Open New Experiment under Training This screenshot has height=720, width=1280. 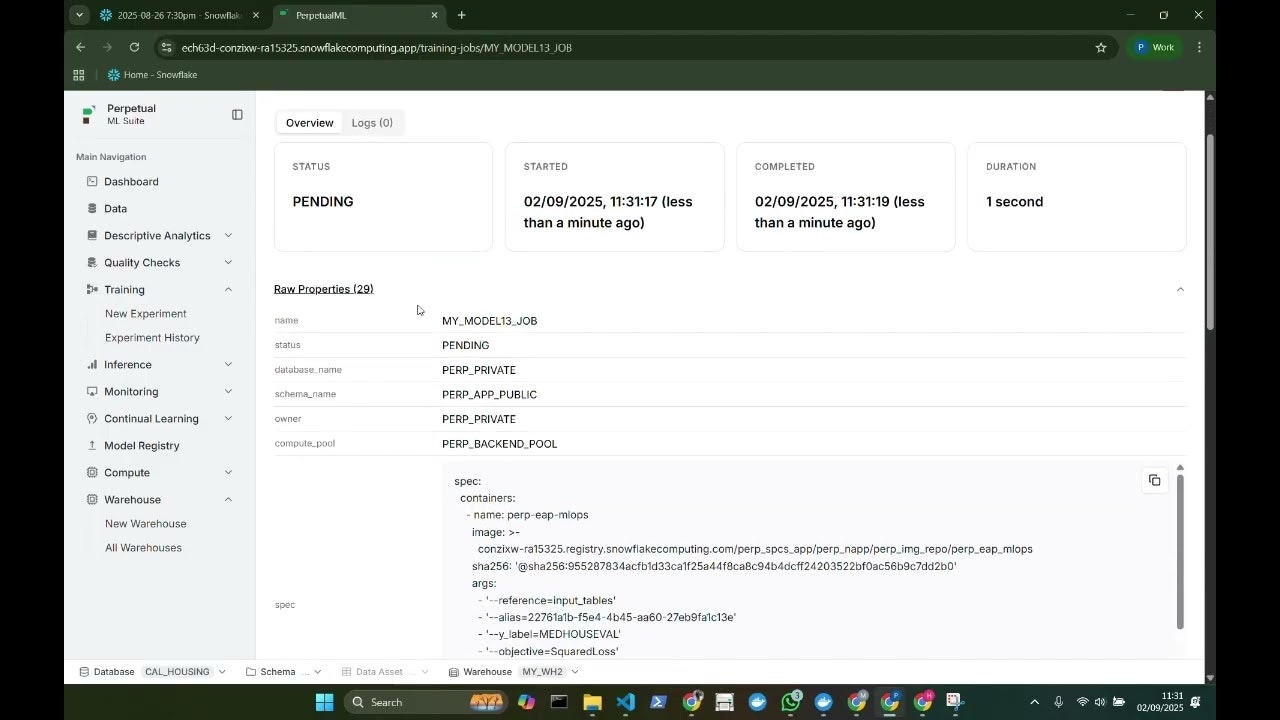146,314
